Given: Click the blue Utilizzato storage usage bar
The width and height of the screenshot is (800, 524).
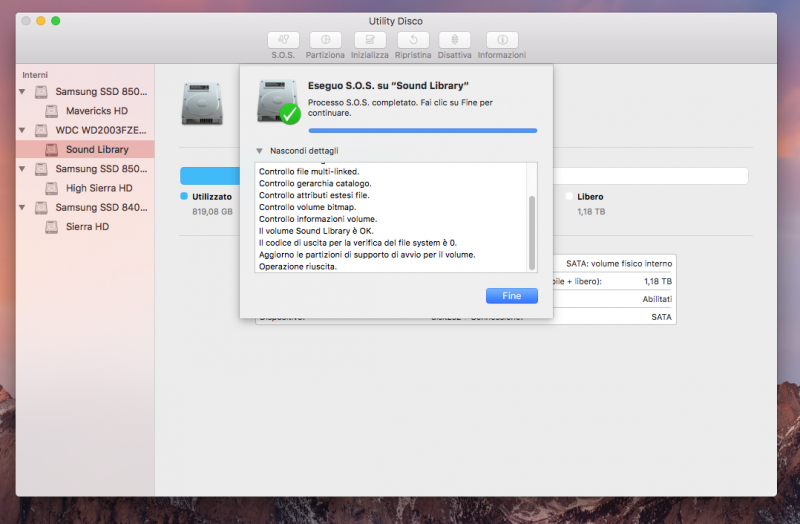Looking at the screenshot, I should tap(210, 176).
